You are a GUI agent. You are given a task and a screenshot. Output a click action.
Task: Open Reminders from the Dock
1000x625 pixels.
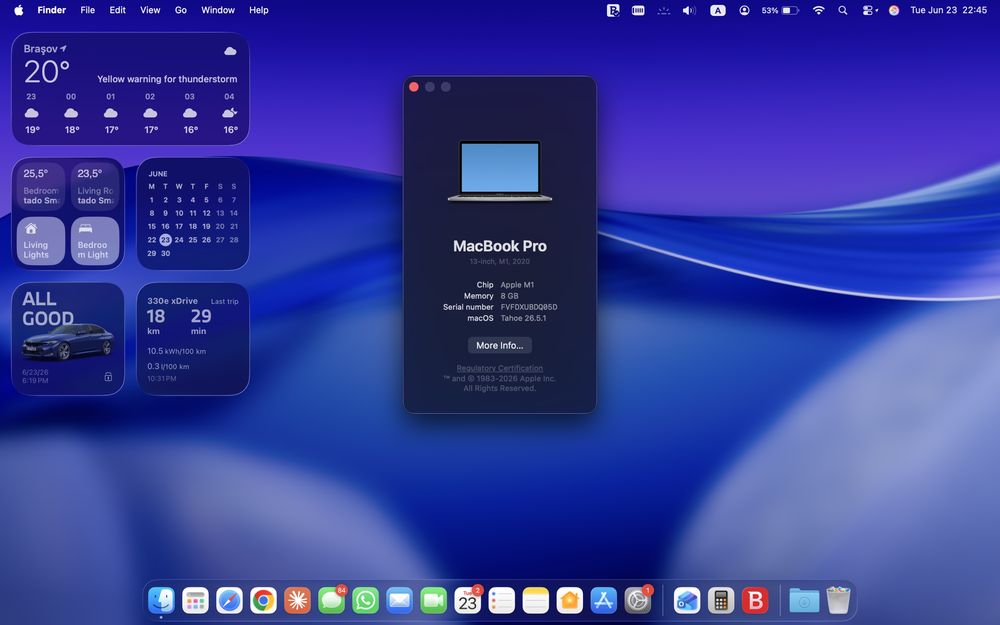click(502, 600)
